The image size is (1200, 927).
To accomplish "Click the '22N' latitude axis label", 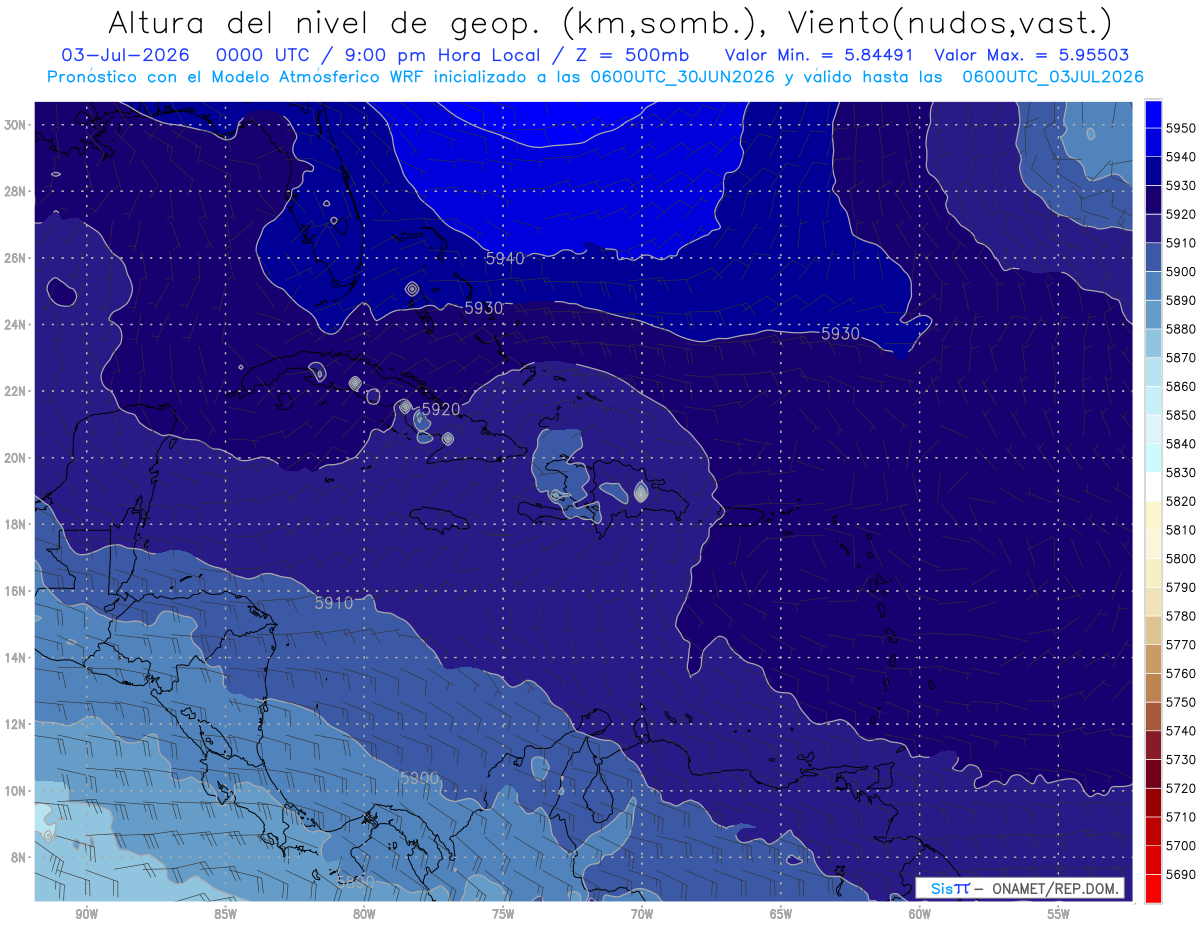I will (16, 391).
